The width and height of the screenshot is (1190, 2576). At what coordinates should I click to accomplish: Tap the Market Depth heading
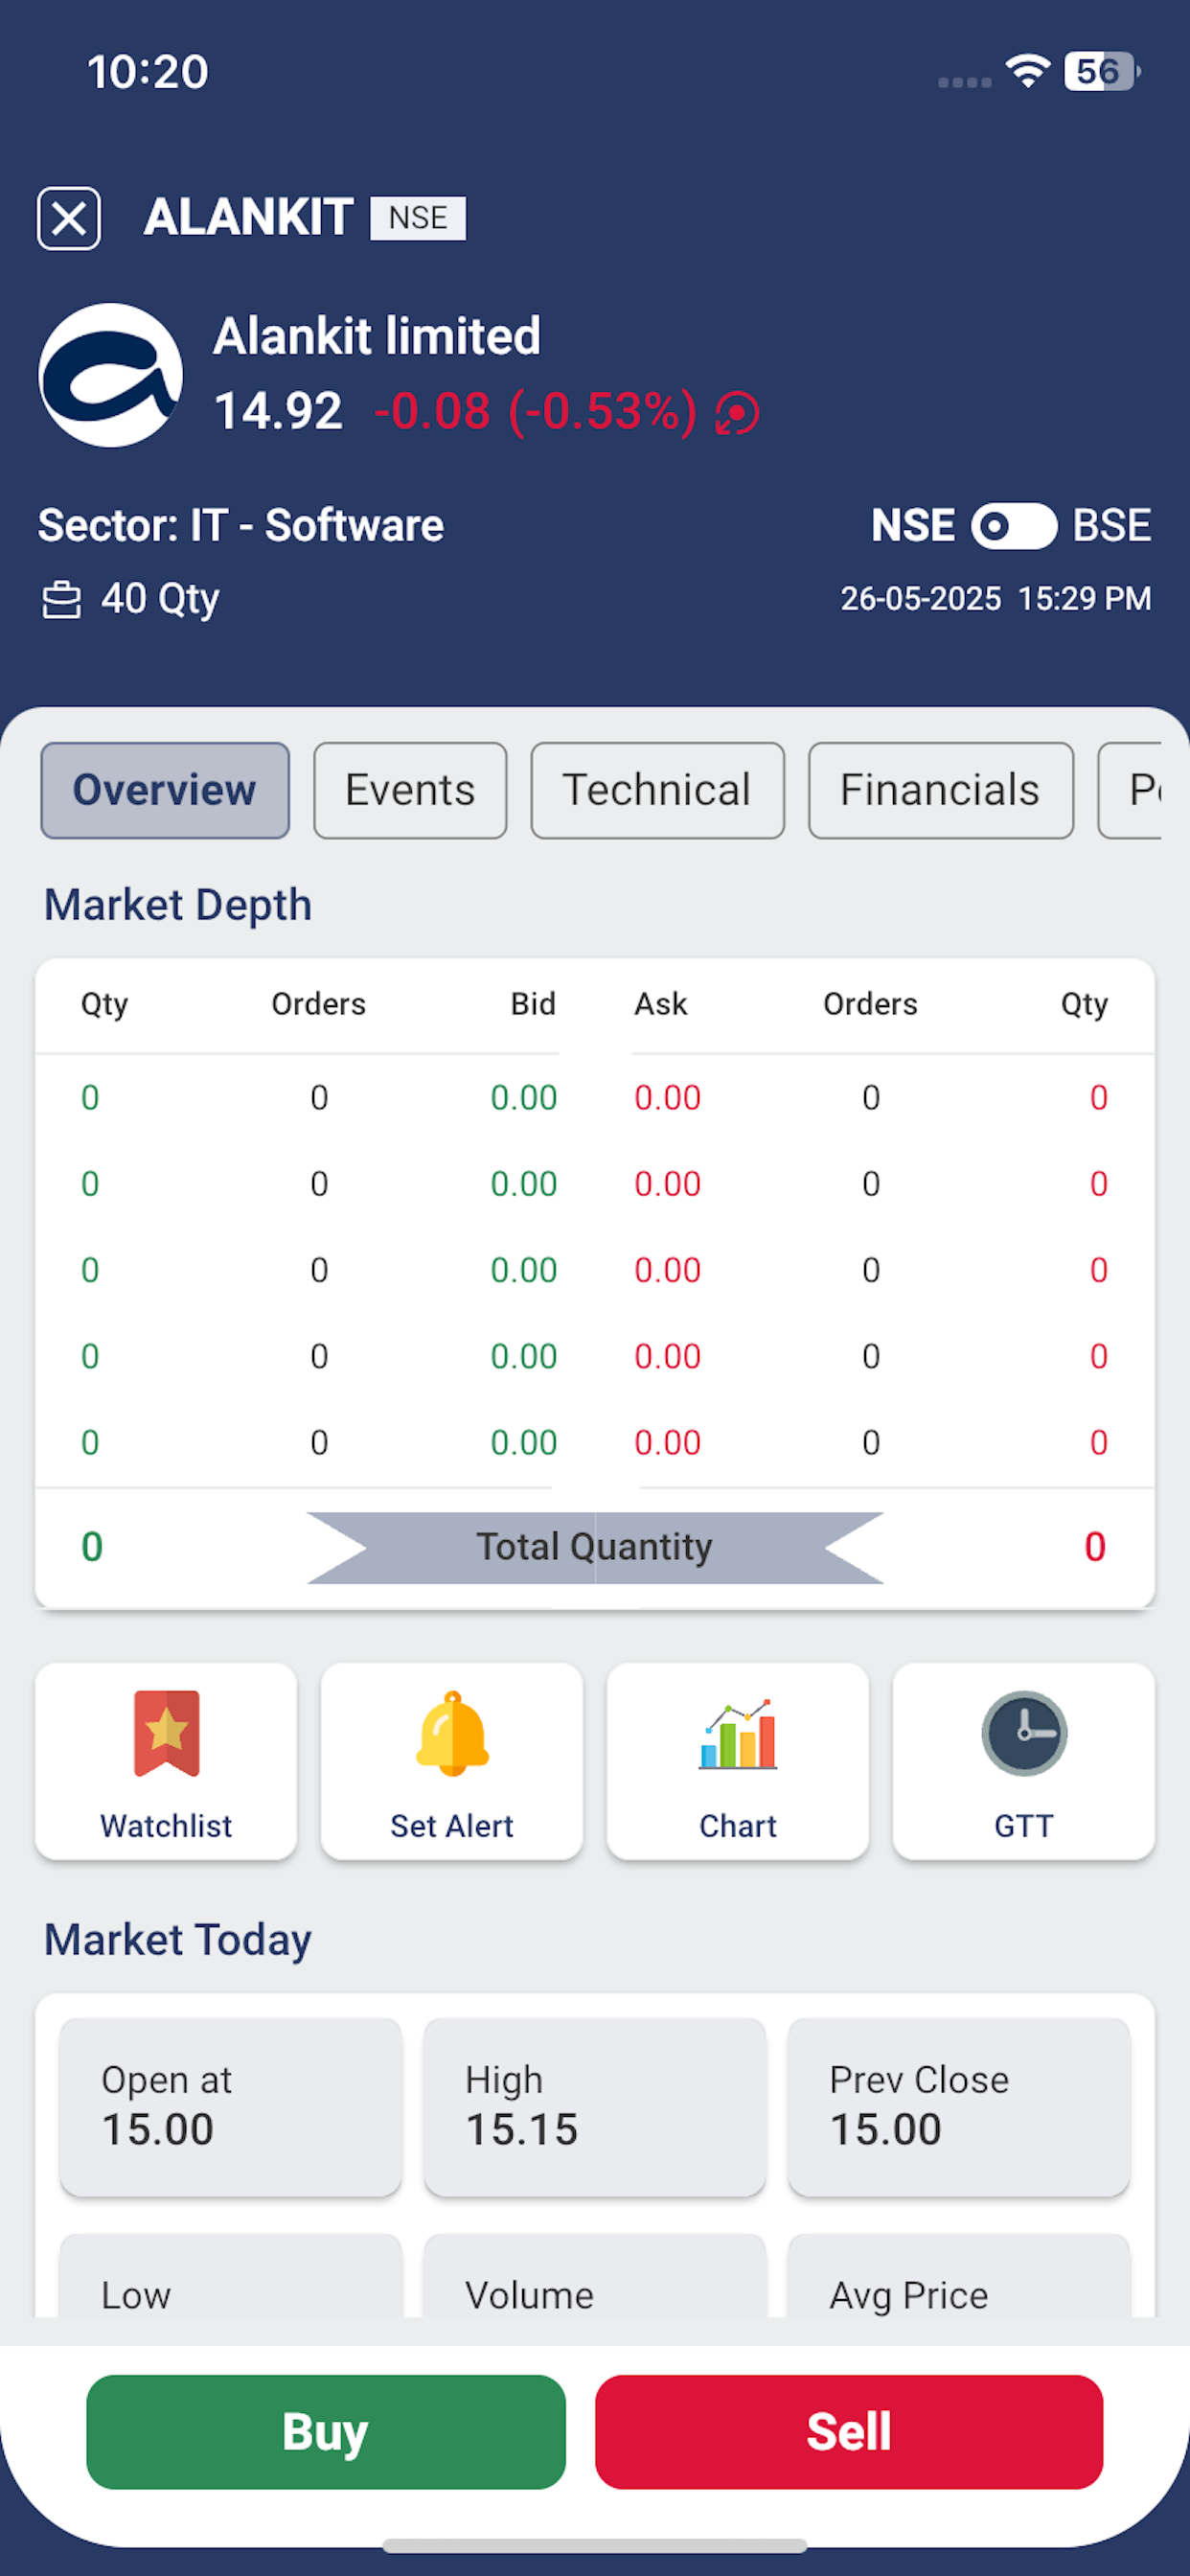click(x=178, y=905)
